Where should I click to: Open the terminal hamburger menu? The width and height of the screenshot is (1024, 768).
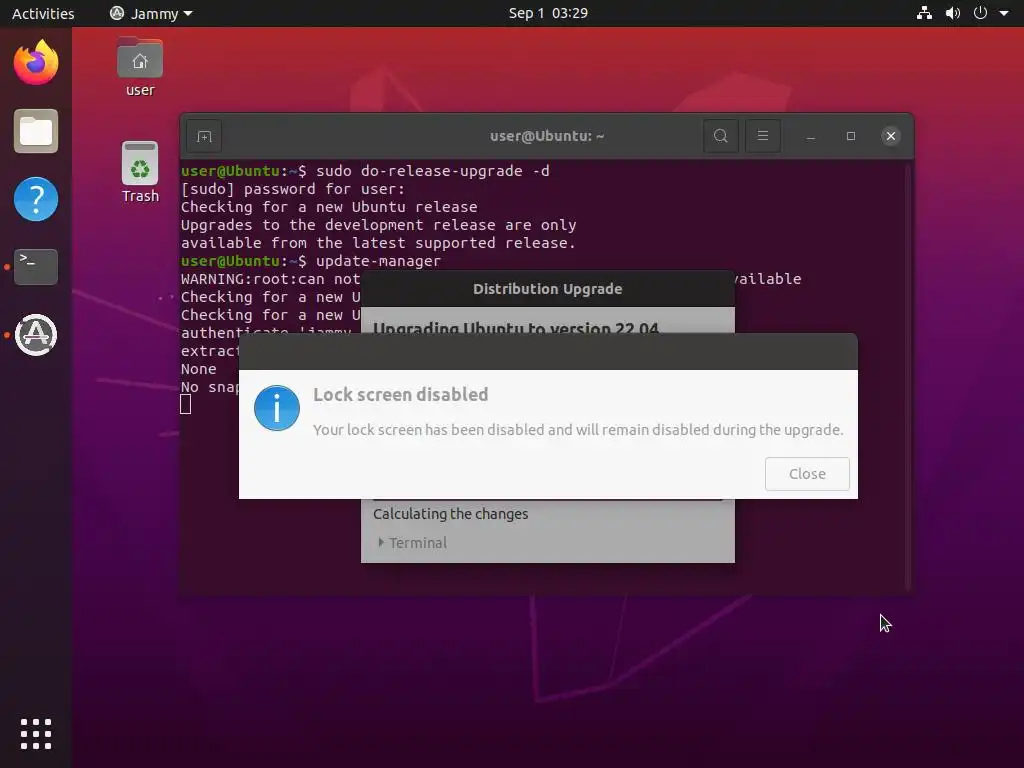(x=762, y=136)
